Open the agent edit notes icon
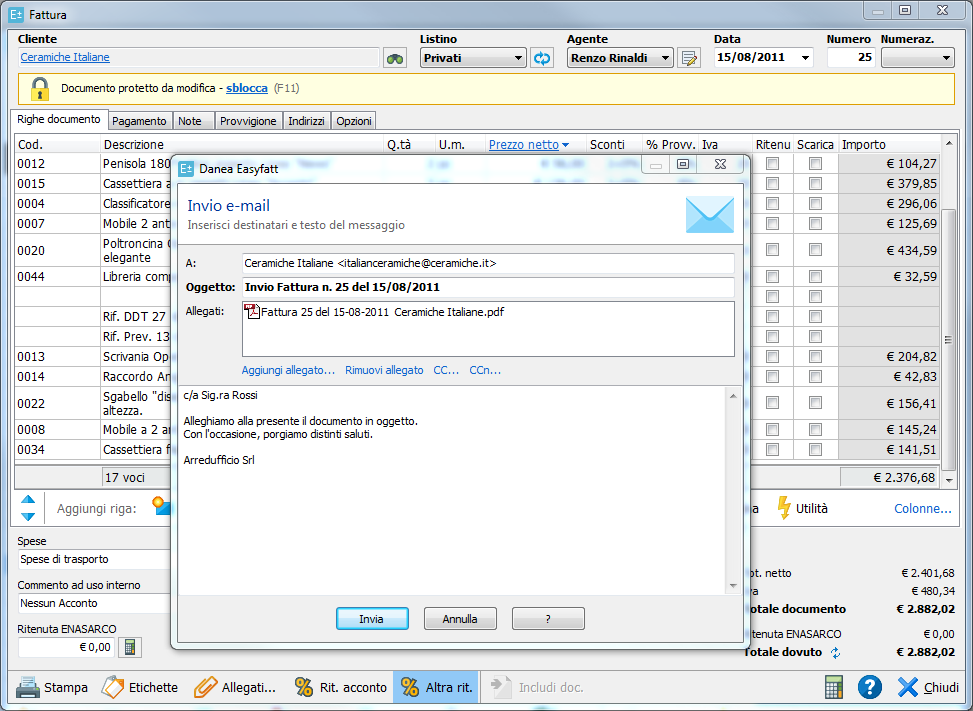Viewport: 973px width, 711px height. coord(689,58)
